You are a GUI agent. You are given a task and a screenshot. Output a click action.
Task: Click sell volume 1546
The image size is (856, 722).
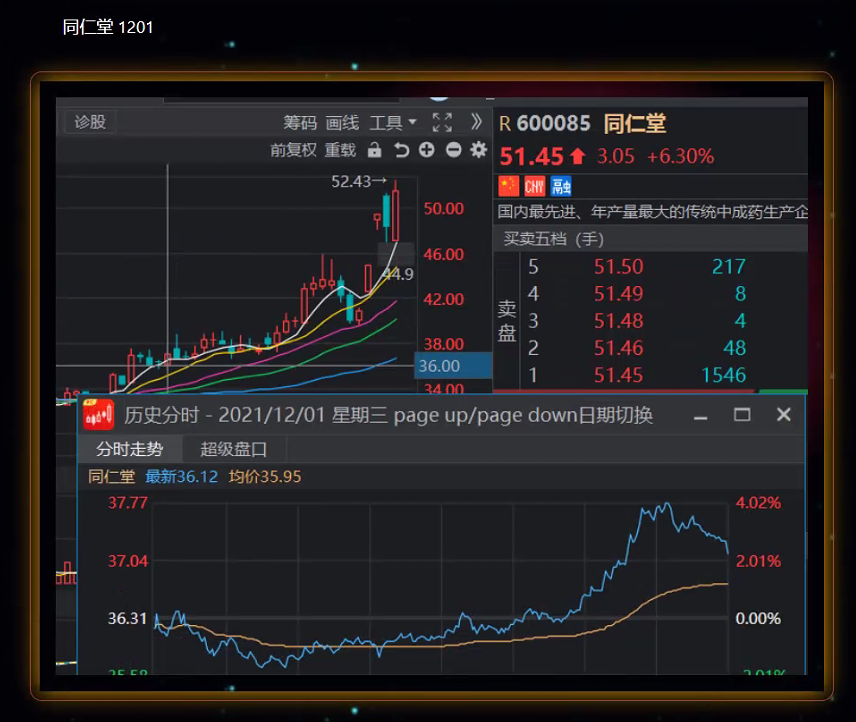point(723,375)
